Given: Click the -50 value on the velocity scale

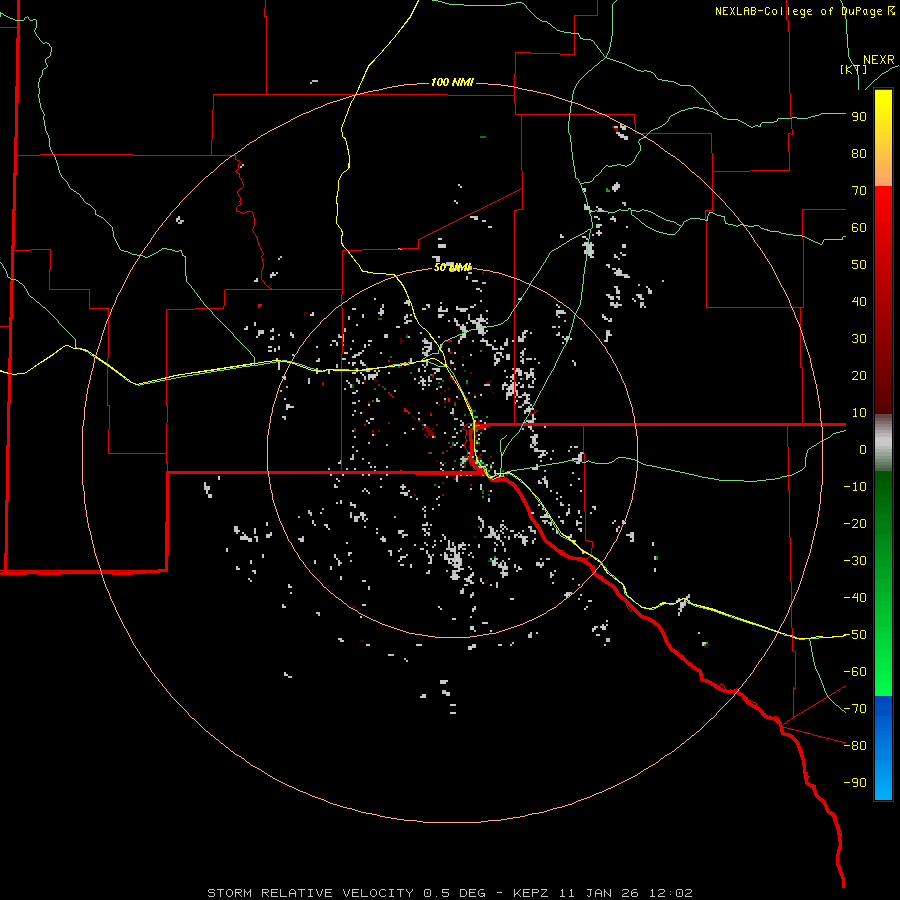Looking at the screenshot, I should click(x=855, y=635).
